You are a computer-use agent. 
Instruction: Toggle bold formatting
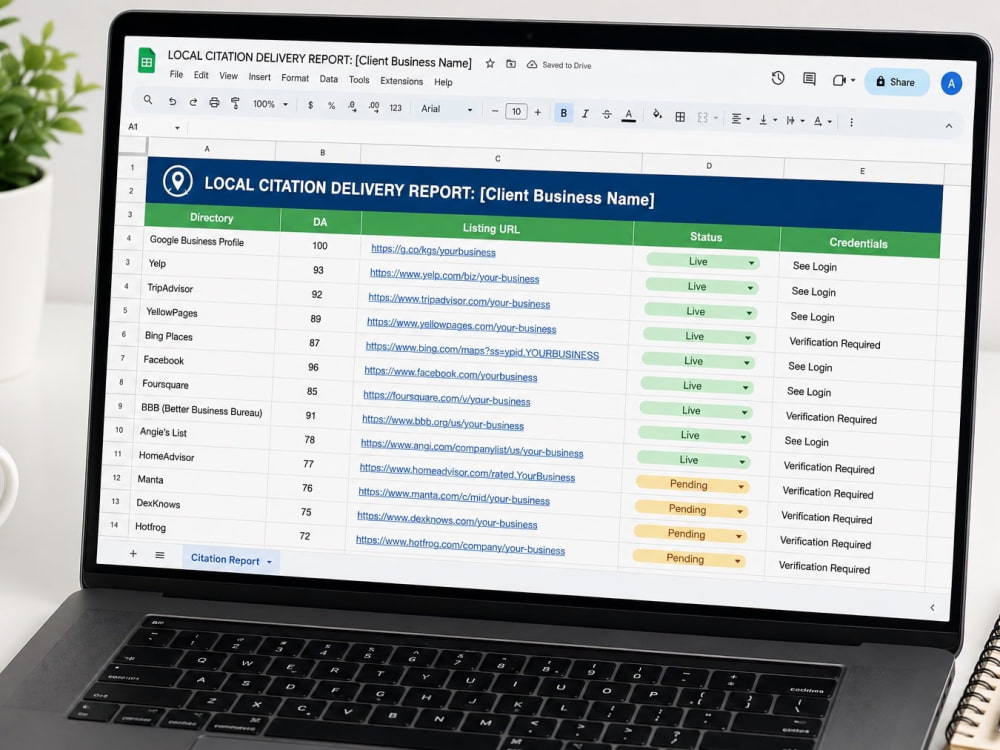pyautogui.click(x=563, y=113)
